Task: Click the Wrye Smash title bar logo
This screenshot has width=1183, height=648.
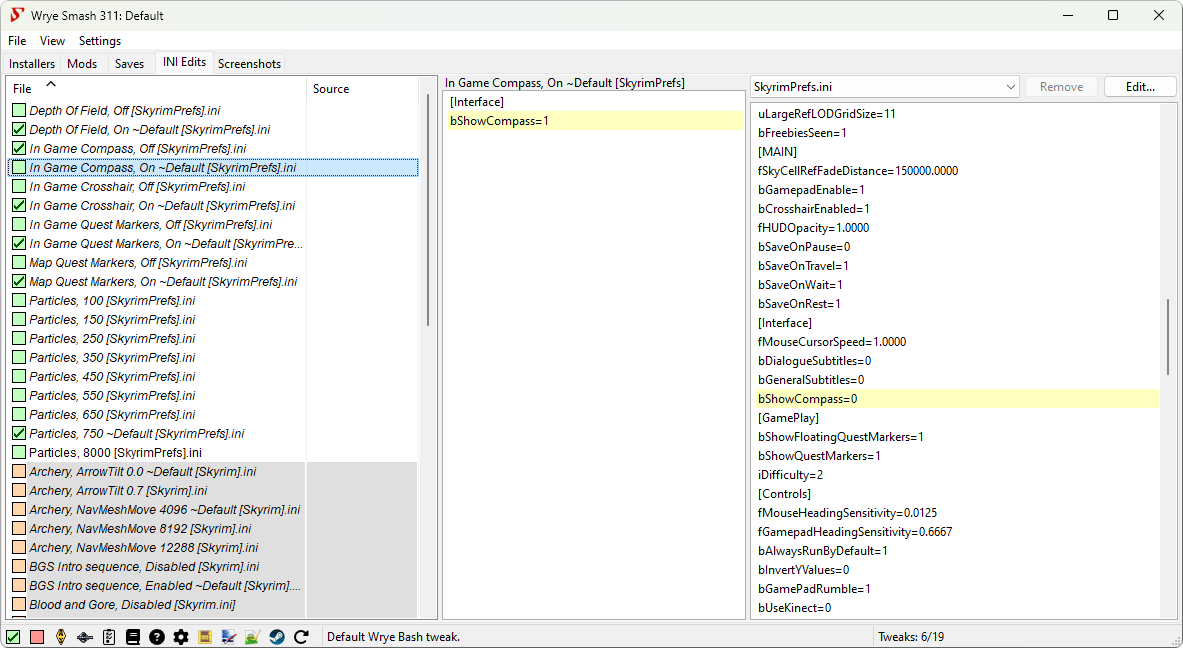Action: pyautogui.click(x=17, y=15)
